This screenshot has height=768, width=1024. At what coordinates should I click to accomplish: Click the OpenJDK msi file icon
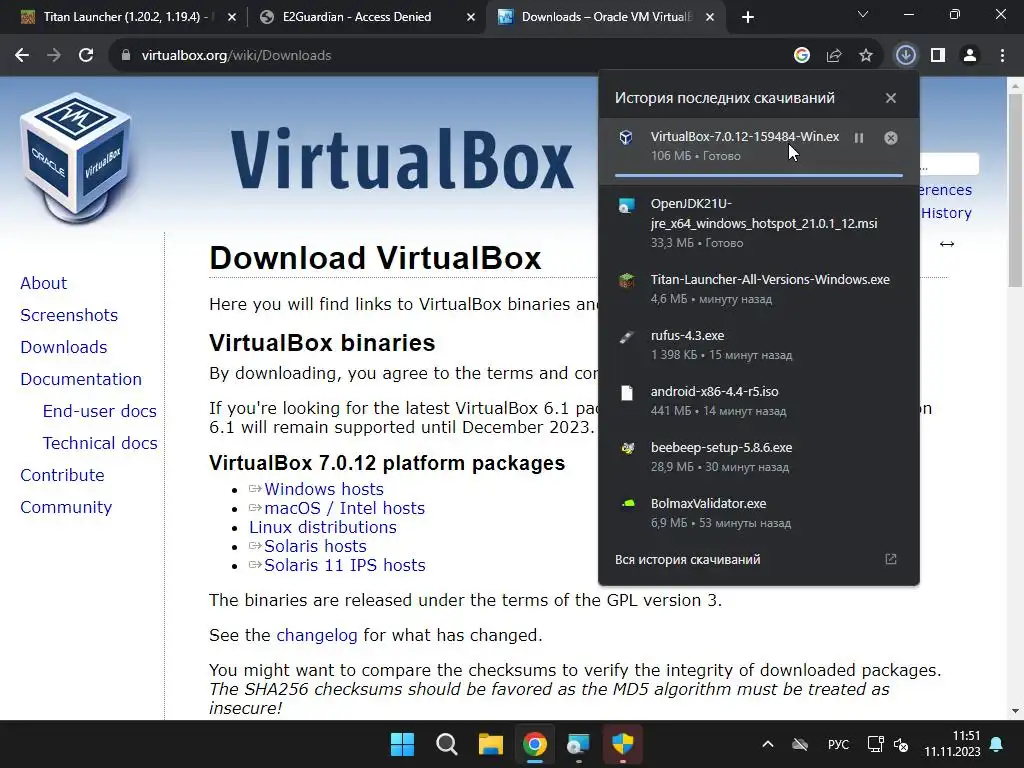(627, 206)
